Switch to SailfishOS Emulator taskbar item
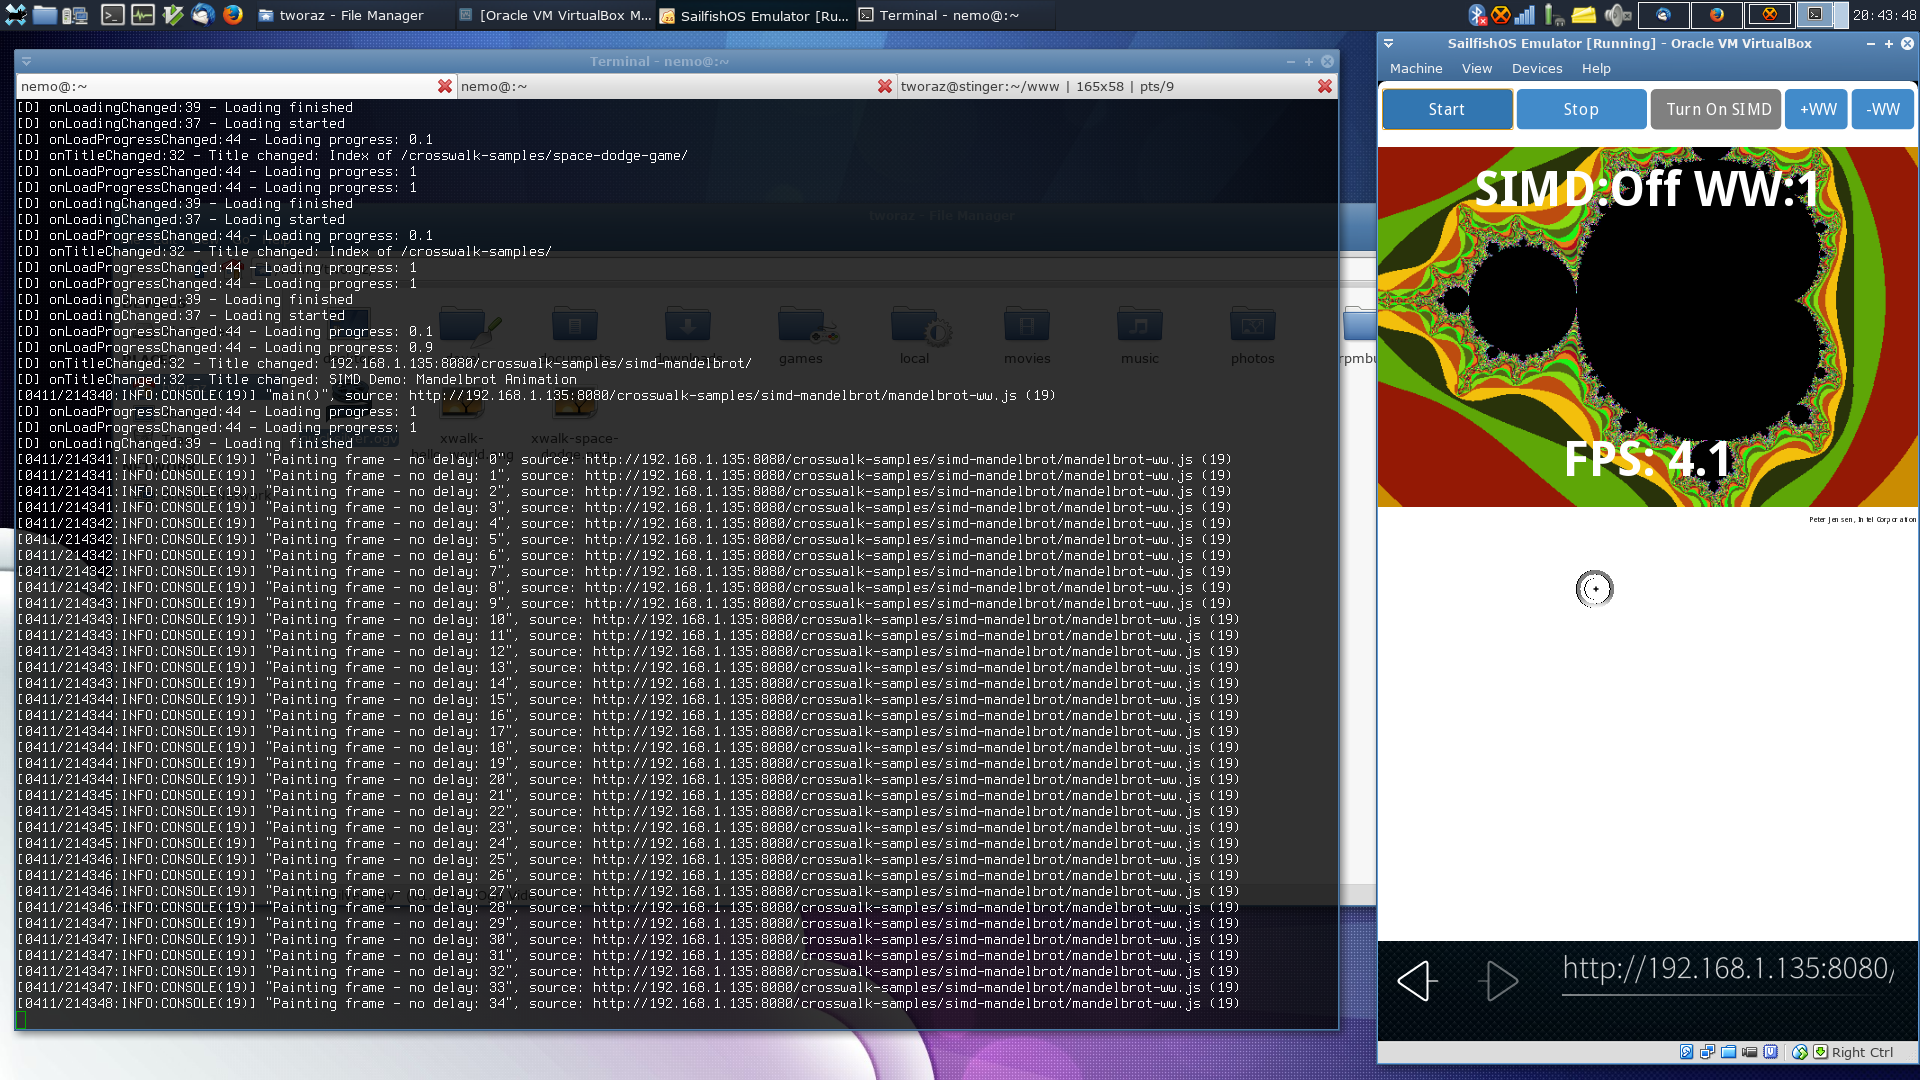1920x1080 pixels. click(753, 15)
